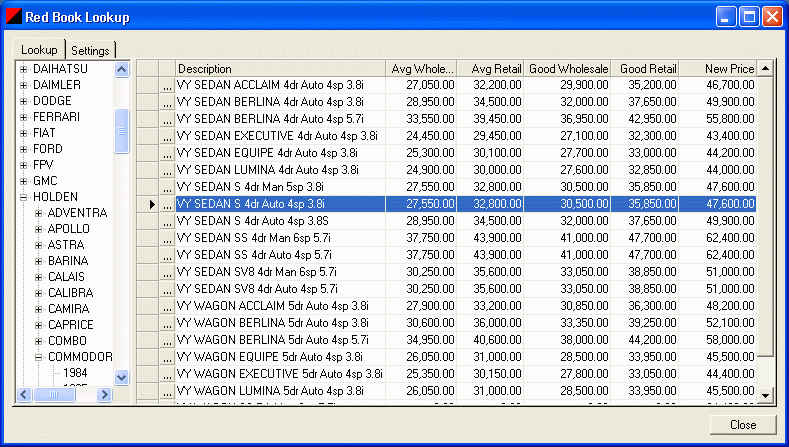
Task: Open details button for VY SEDAN EXECUTIVE row
Action: click(167, 136)
